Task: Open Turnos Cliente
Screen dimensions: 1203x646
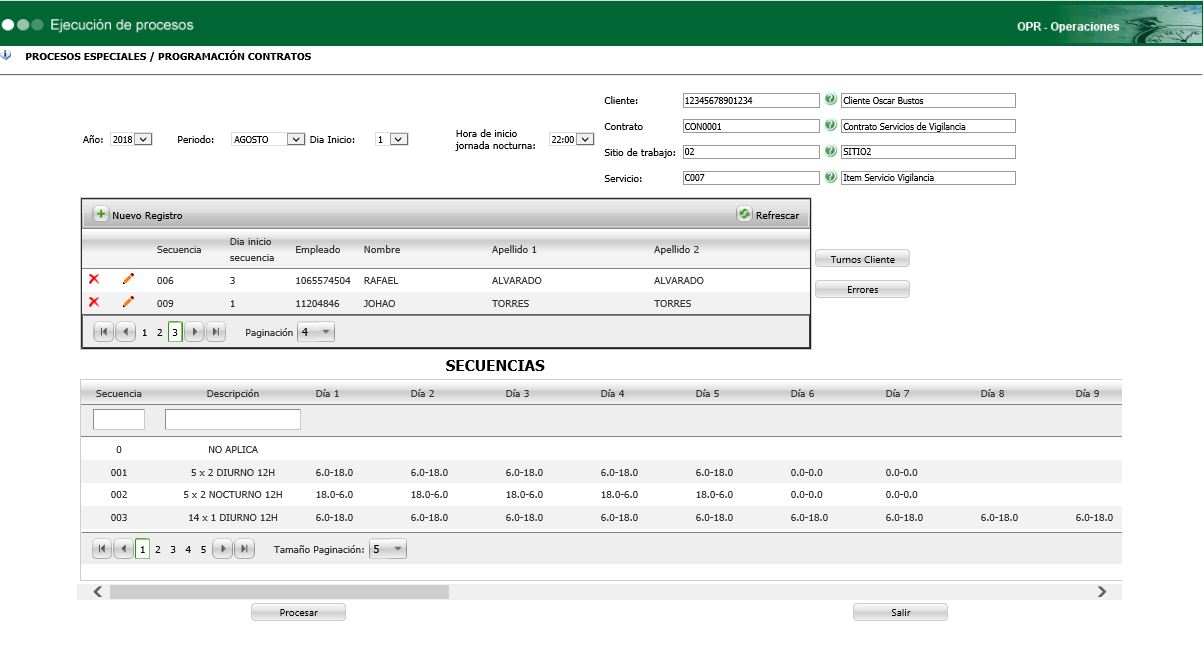Action: [863, 259]
